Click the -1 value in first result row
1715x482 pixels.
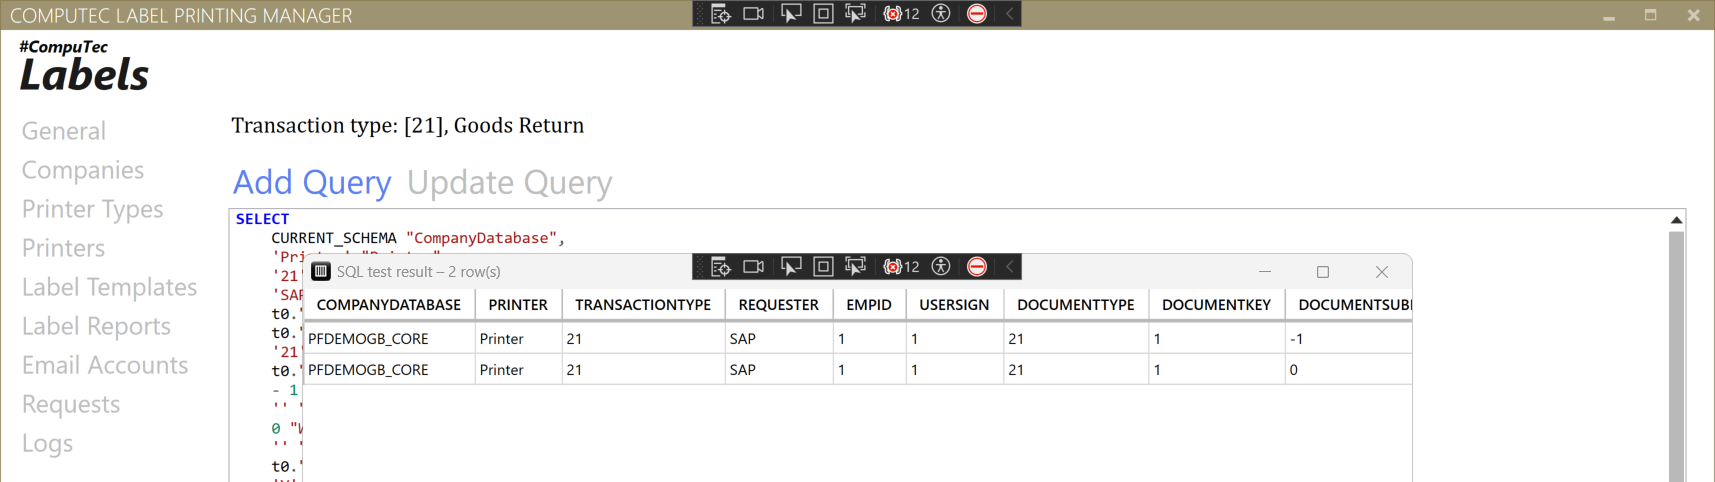point(1296,339)
